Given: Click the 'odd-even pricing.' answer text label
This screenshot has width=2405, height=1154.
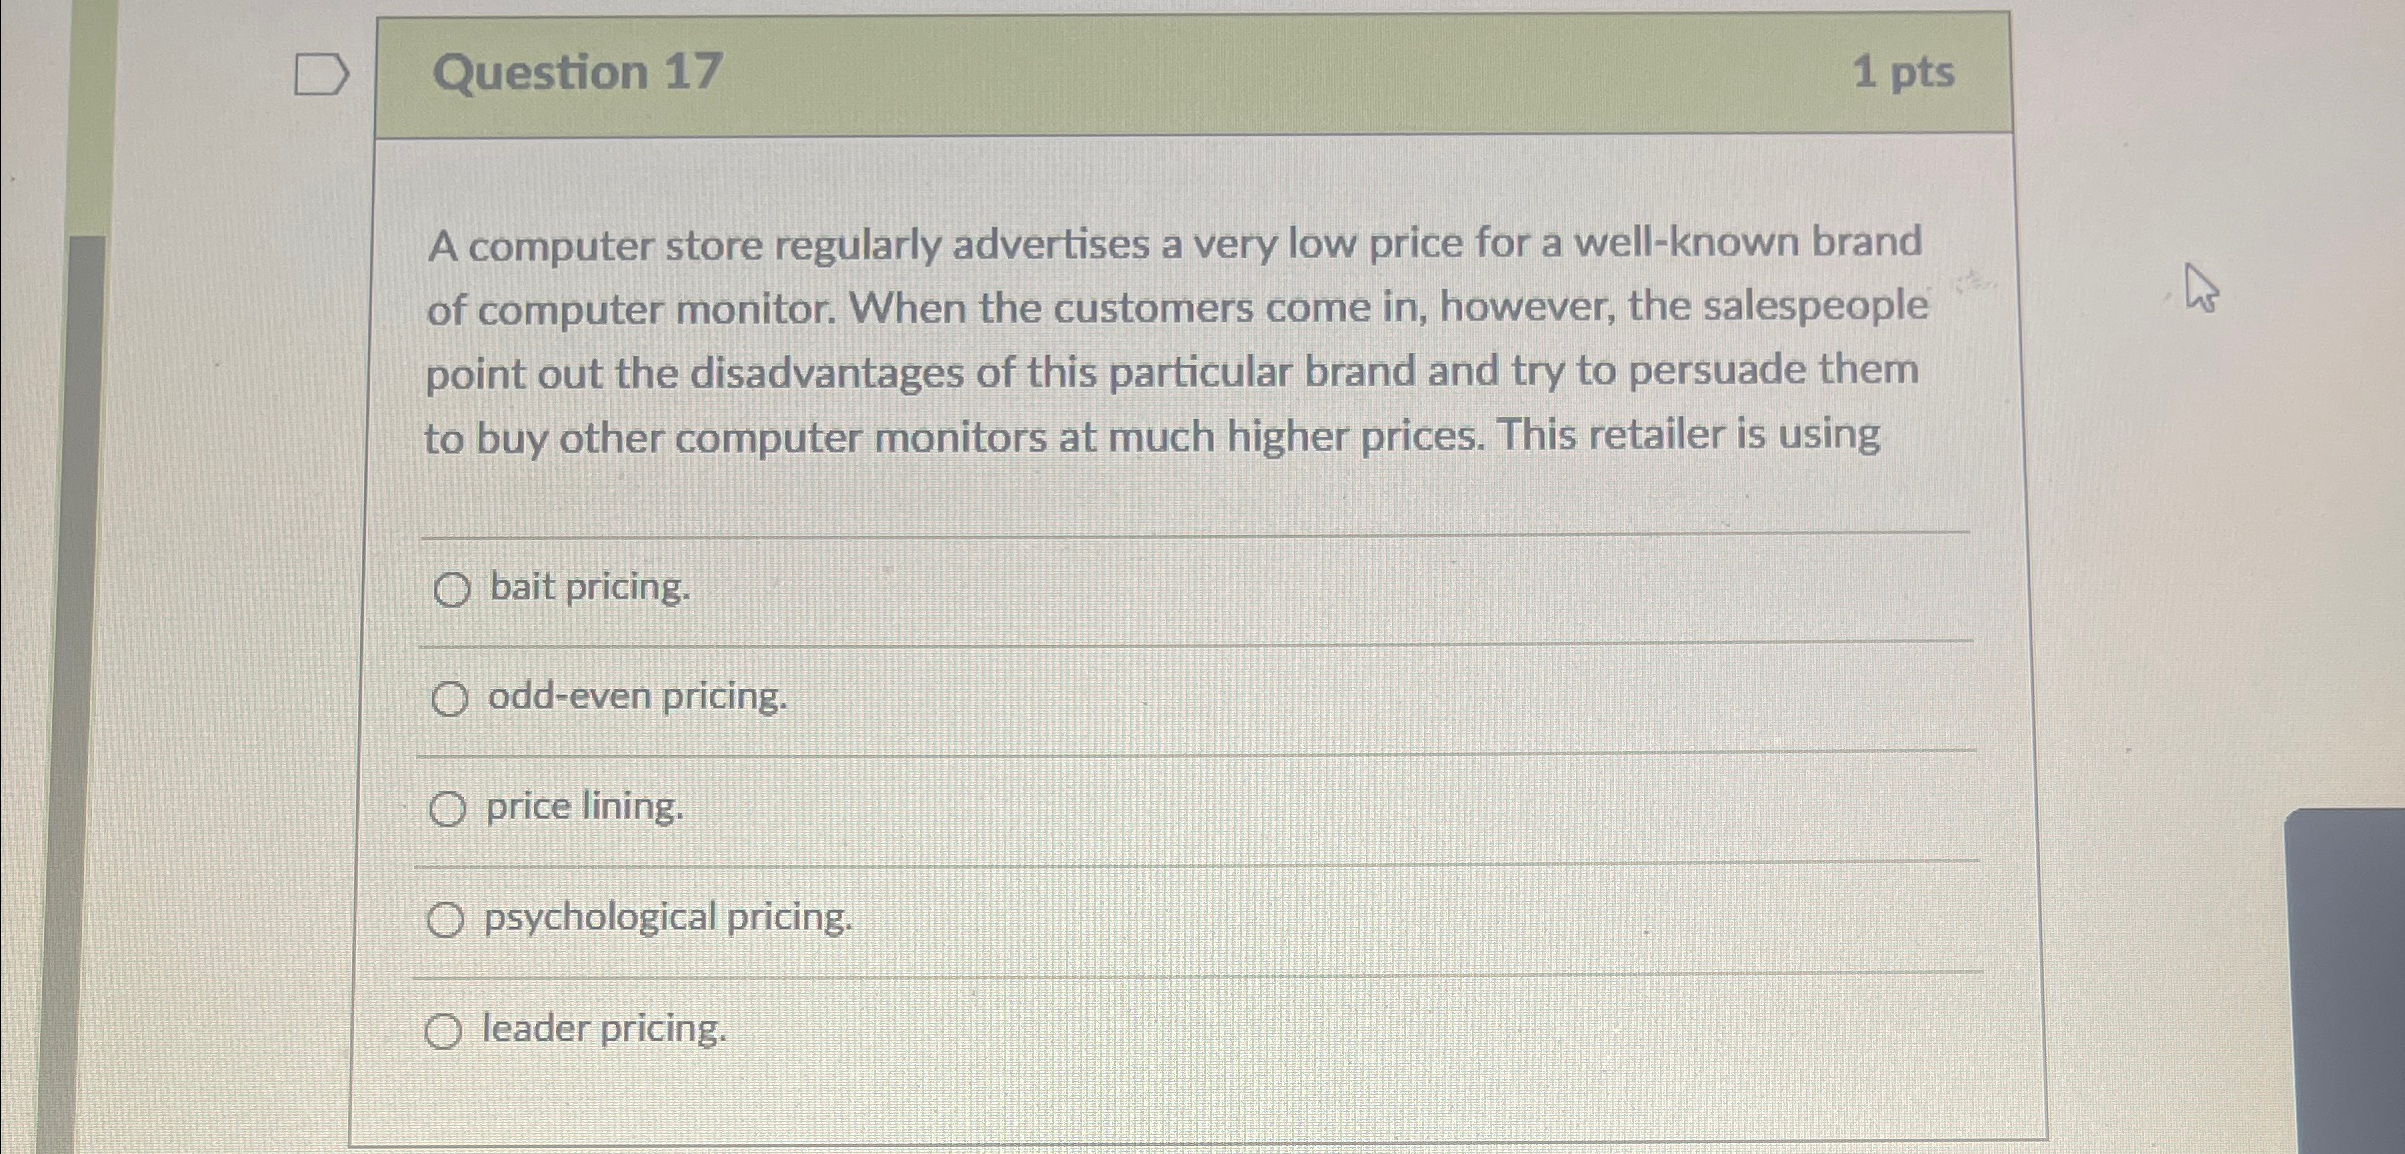Looking at the screenshot, I should pyautogui.click(x=634, y=700).
